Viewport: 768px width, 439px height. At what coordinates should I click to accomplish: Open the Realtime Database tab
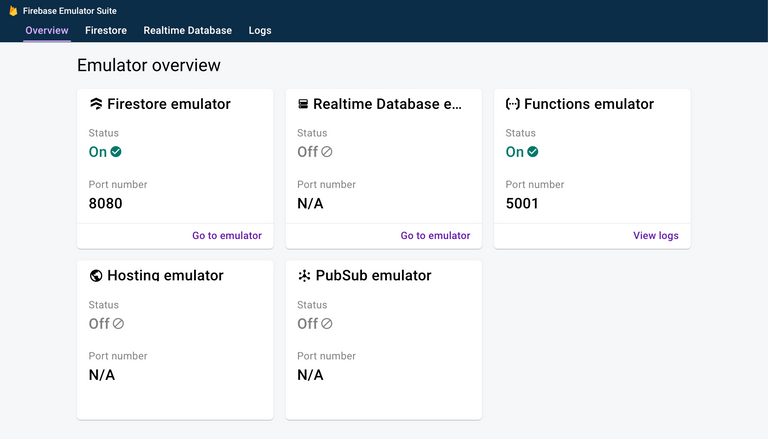click(188, 30)
